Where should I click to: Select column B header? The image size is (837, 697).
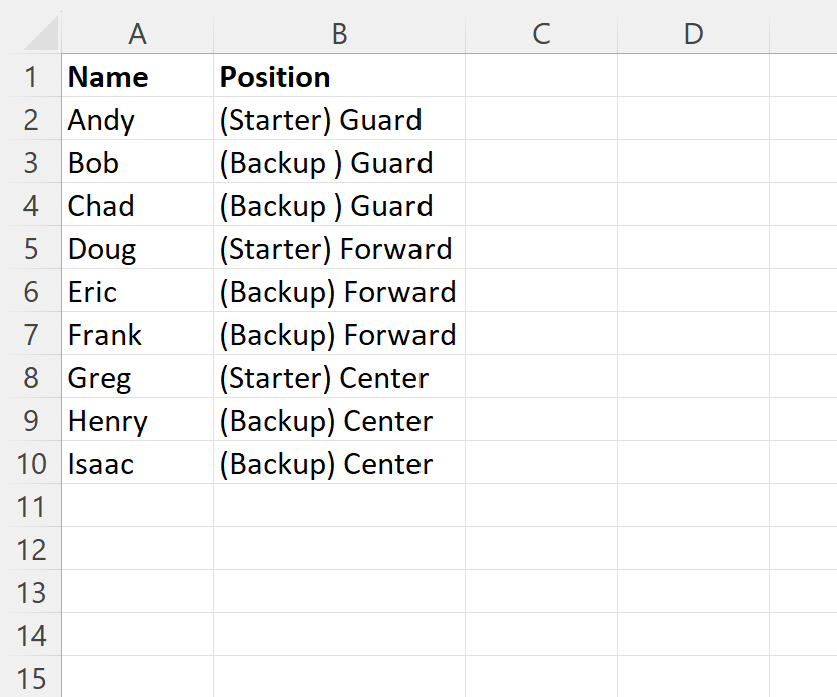(x=339, y=34)
